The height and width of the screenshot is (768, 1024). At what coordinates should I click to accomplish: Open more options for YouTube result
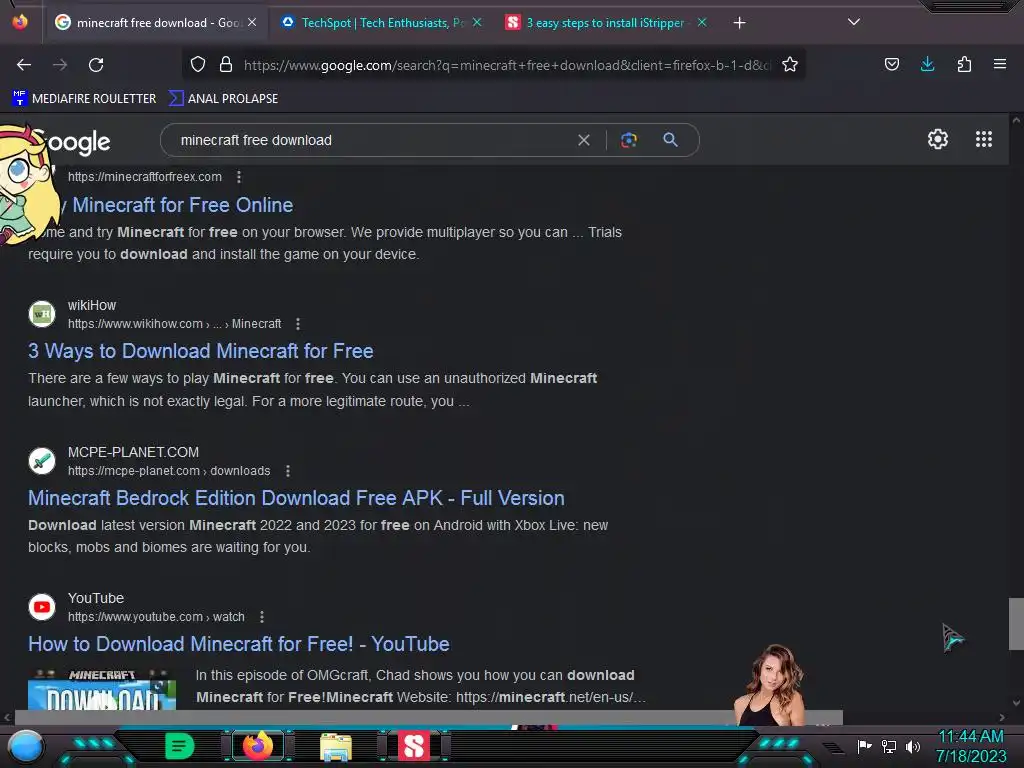tap(262, 617)
